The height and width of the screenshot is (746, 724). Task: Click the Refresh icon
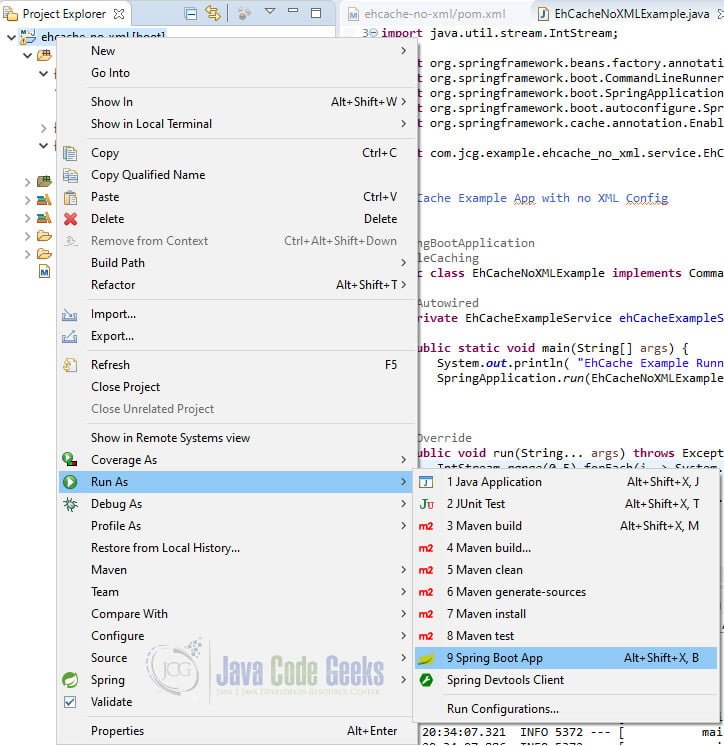[x=70, y=365]
